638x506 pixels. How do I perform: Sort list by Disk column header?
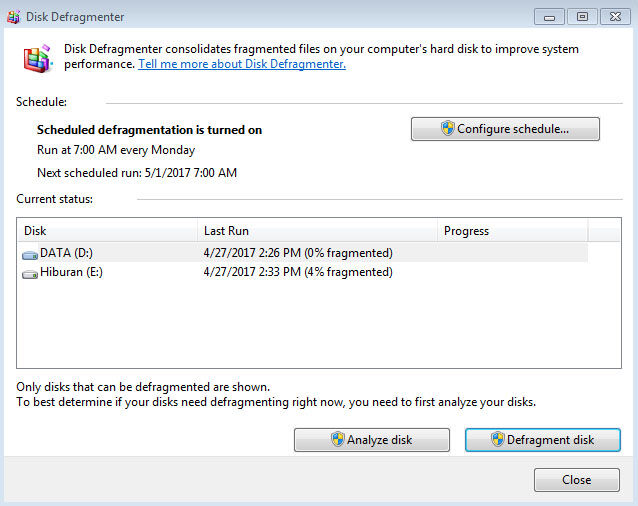[105, 231]
